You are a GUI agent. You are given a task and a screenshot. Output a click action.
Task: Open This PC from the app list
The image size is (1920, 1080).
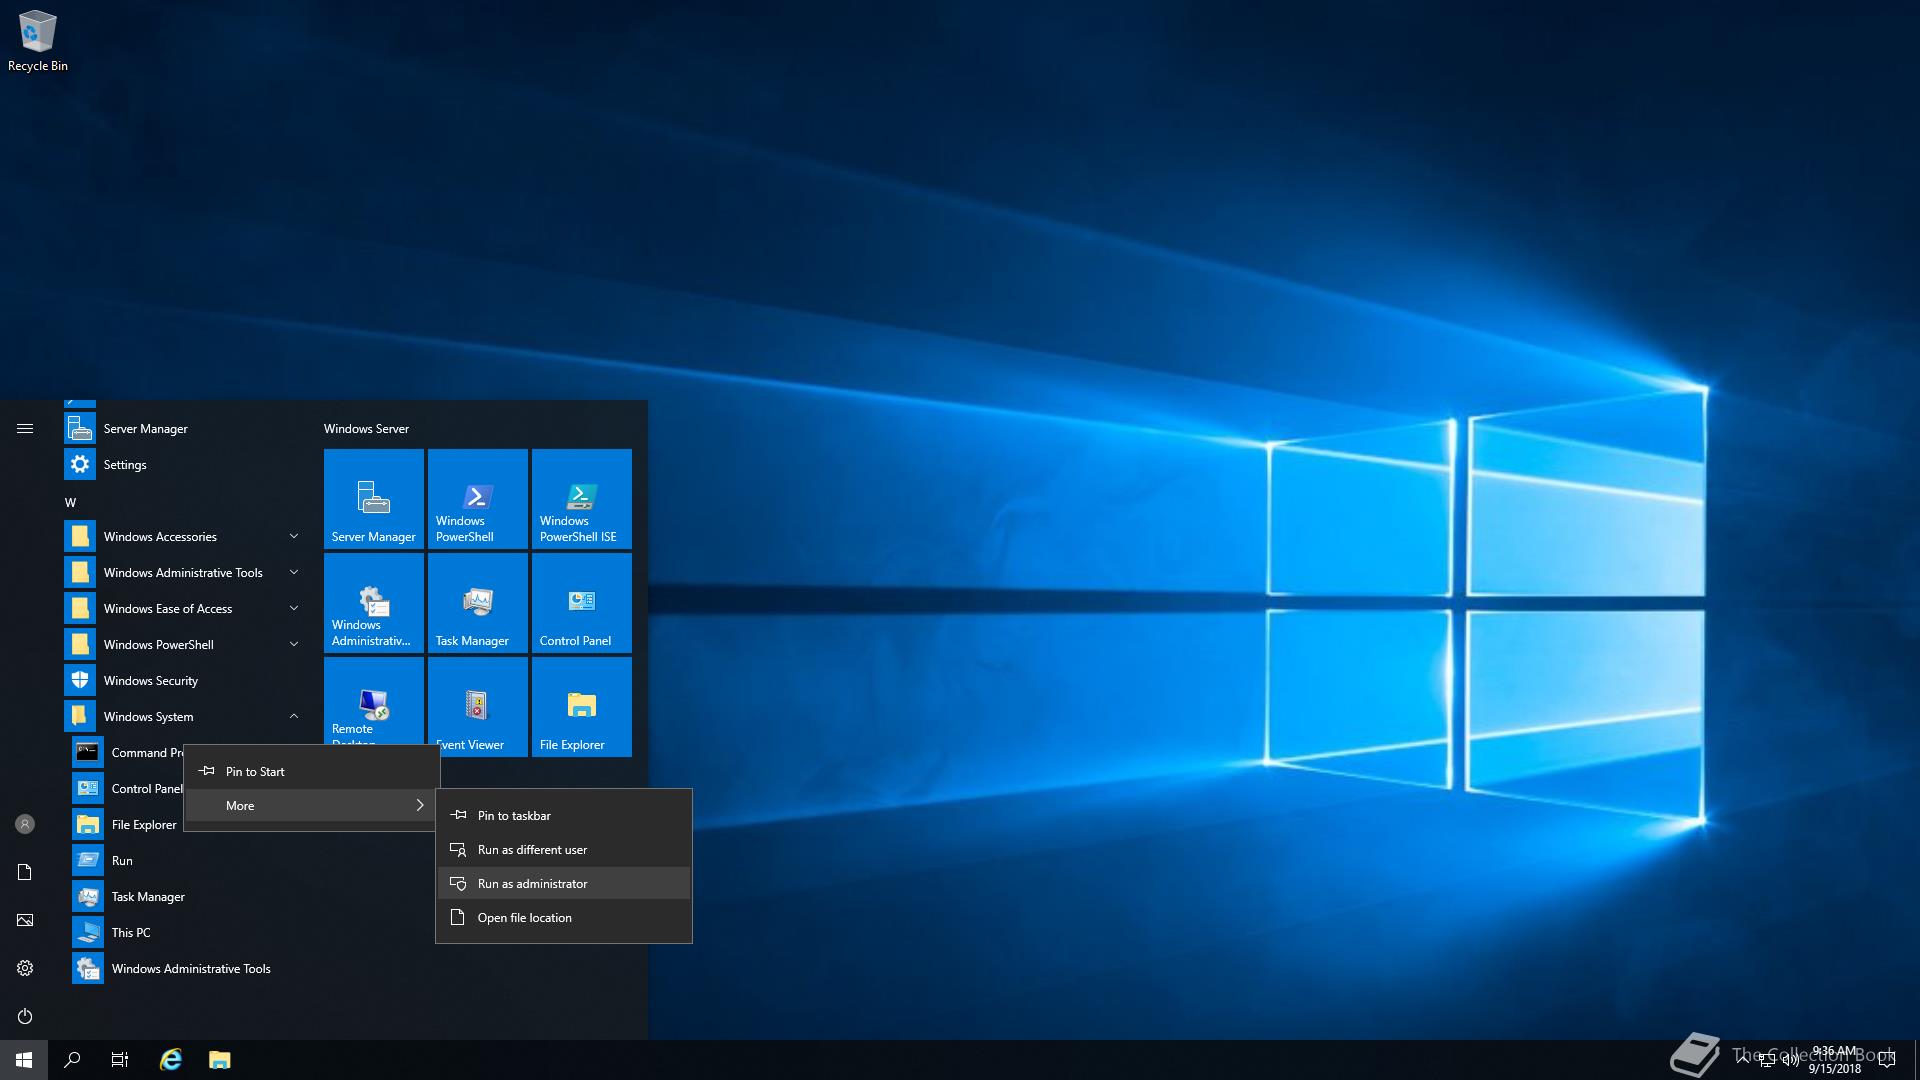(x=187, y=932)
